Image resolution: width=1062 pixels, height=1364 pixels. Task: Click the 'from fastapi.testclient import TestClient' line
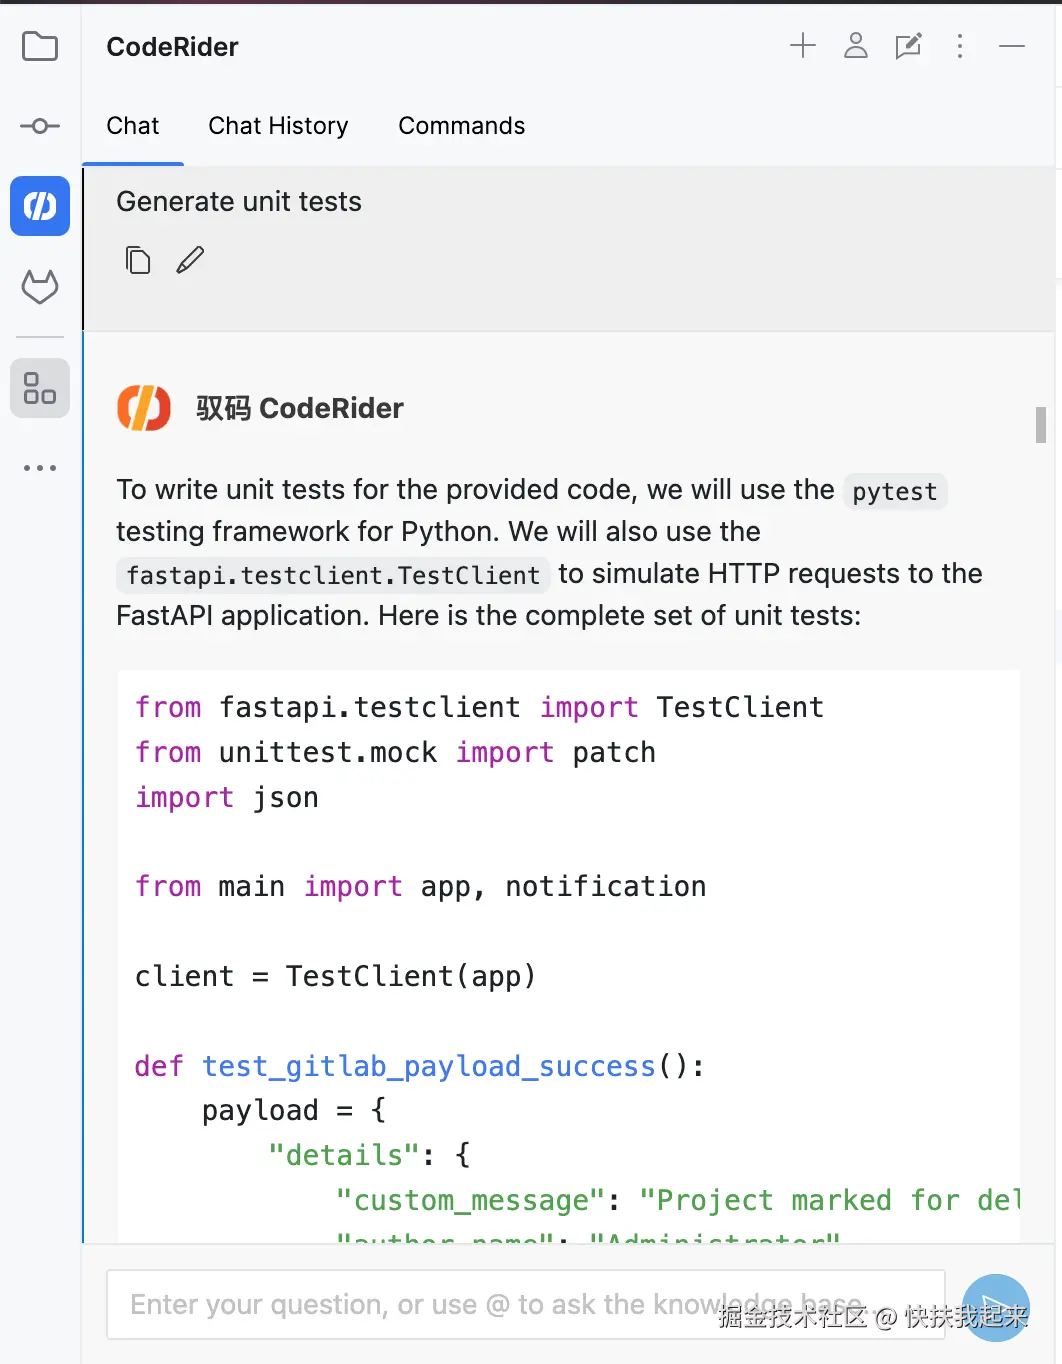480,707
